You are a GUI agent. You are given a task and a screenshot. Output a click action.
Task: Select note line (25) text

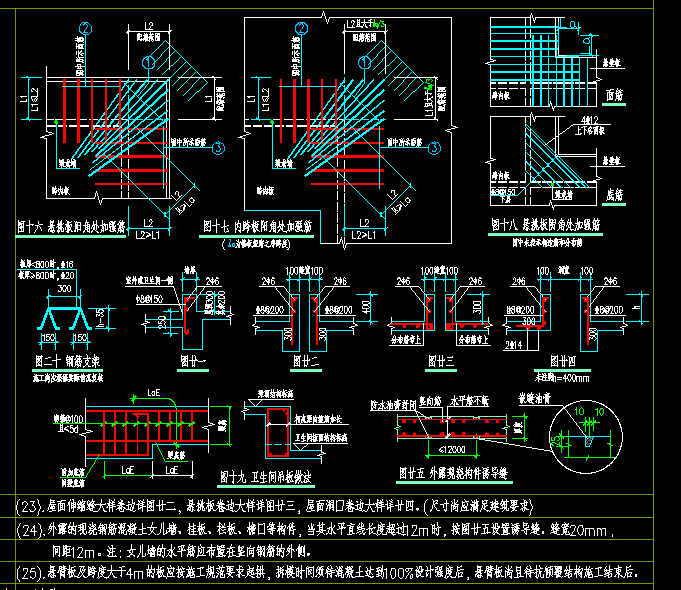click(327, 573)
